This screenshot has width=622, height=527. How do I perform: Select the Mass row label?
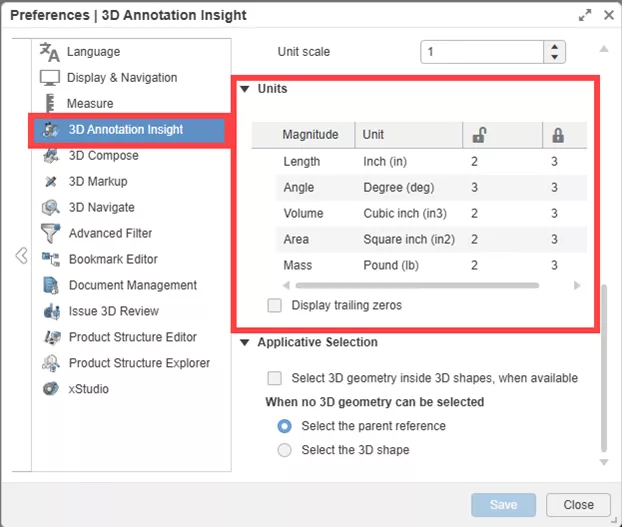point(298,265)
